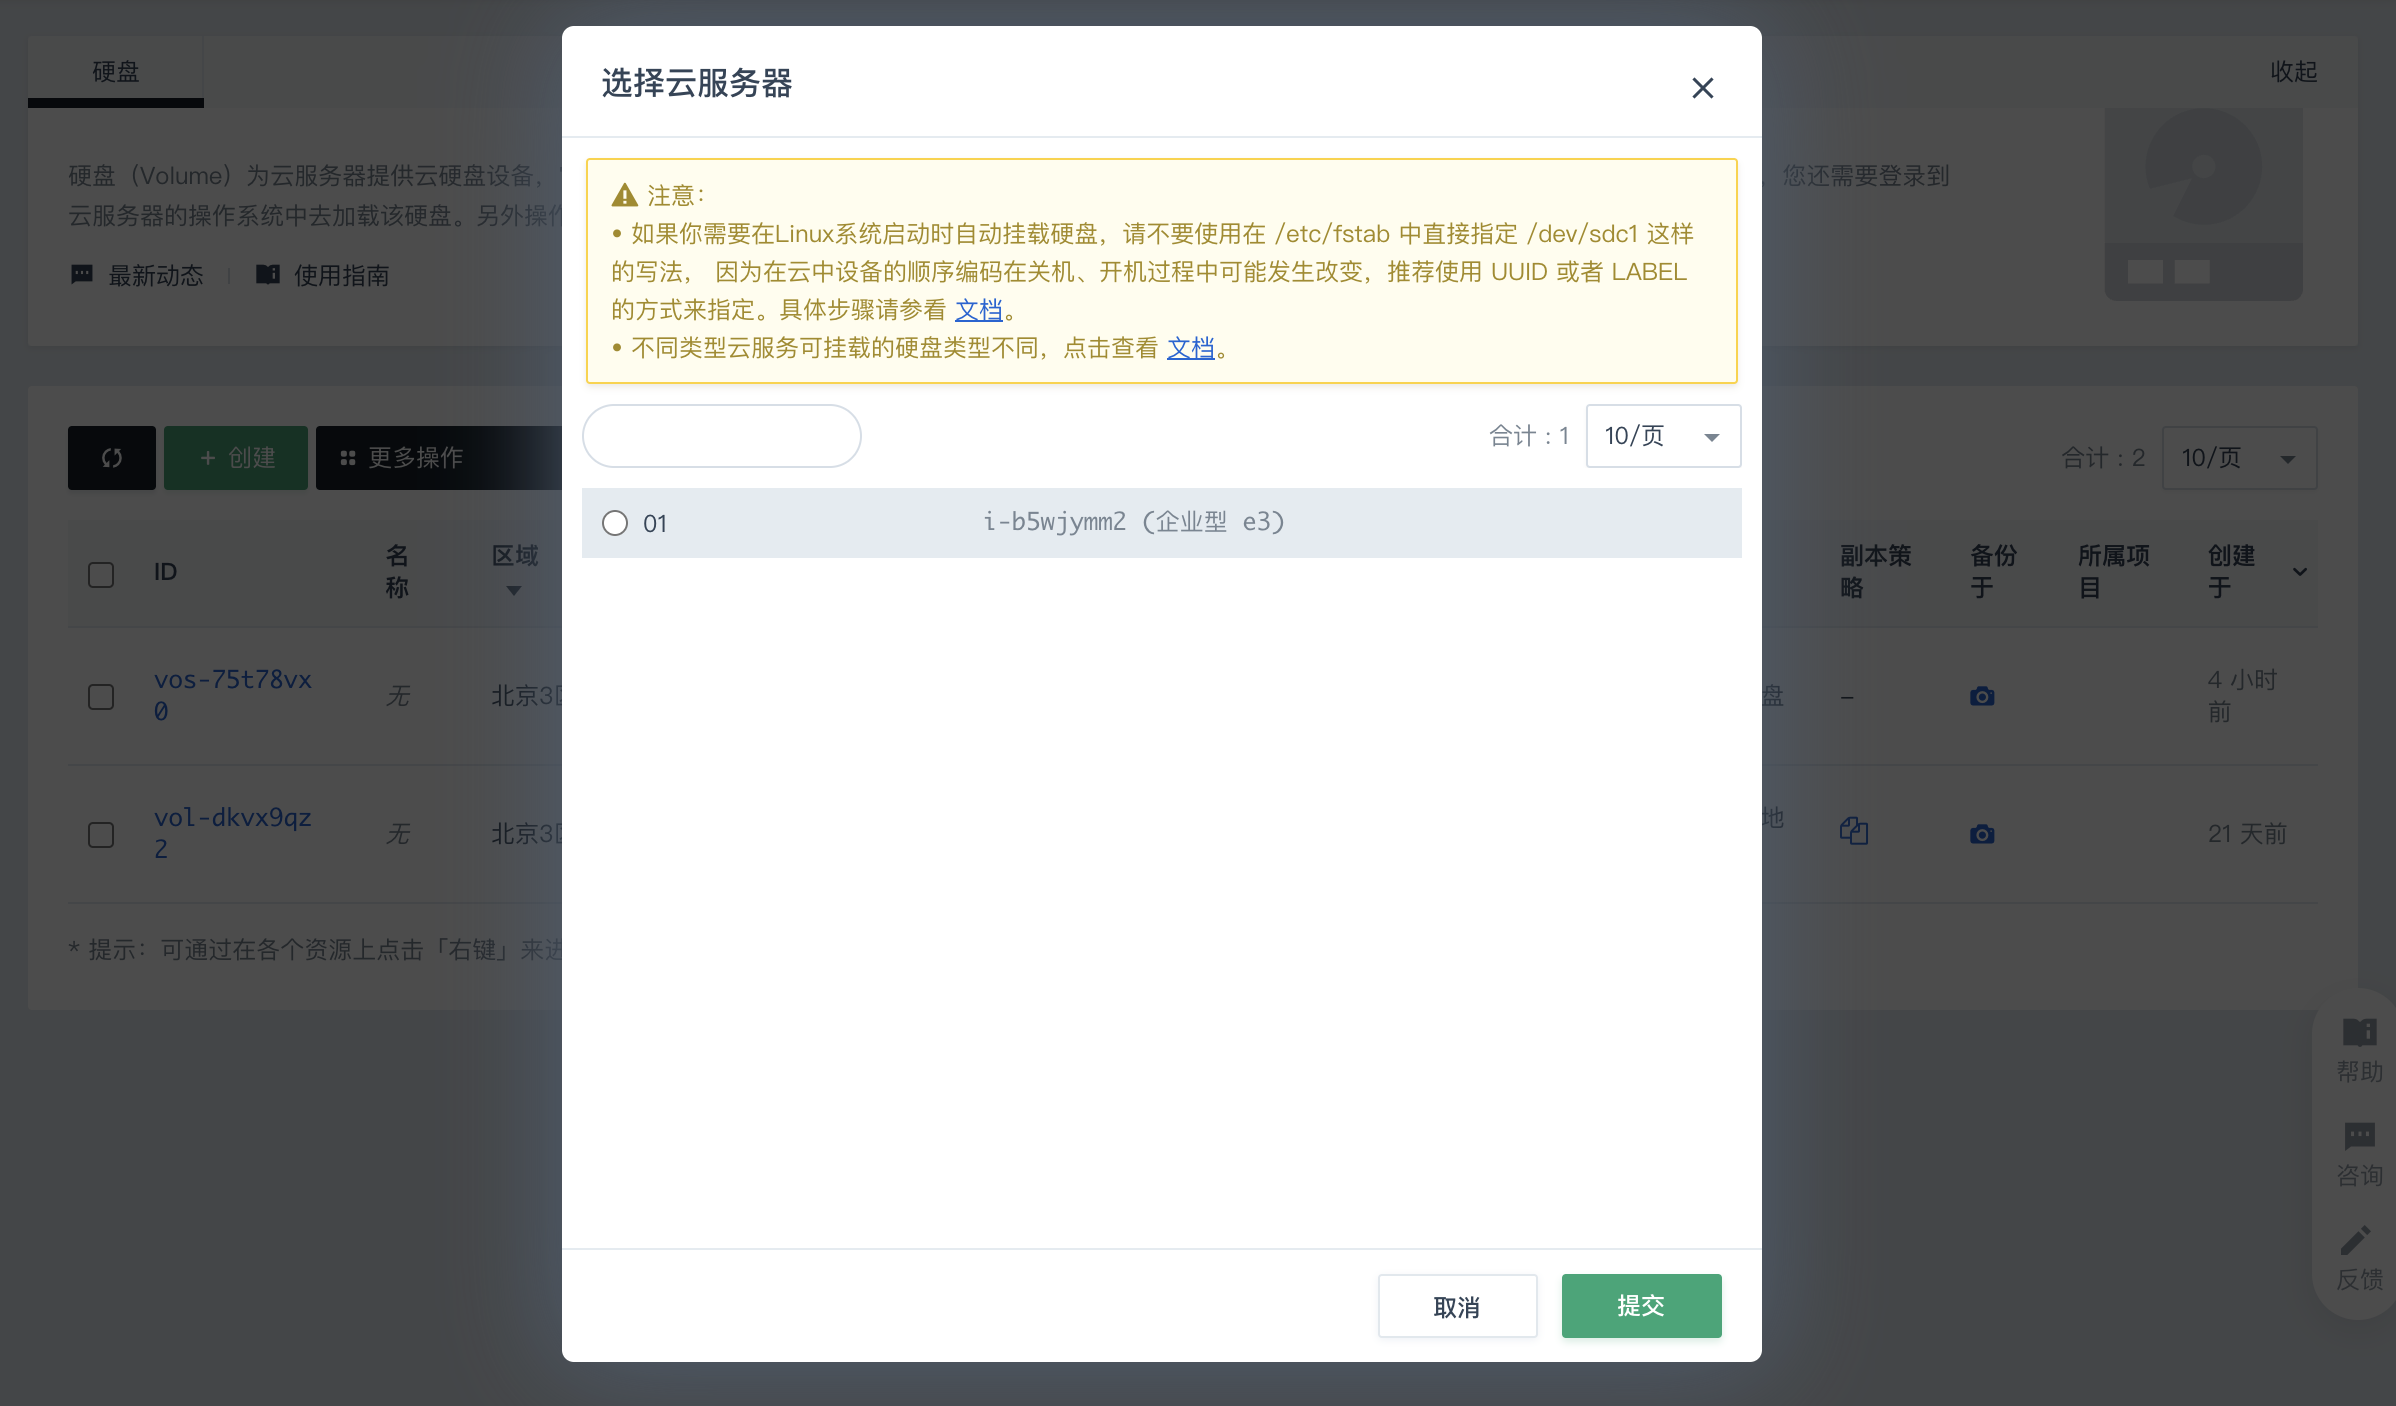Switch to the 硬盘 tab
This screenshot has height=1406, width=2396.
[116, 72]
